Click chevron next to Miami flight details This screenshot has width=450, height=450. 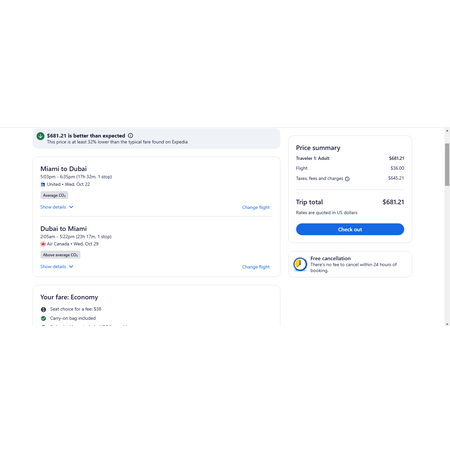point(71,207)
